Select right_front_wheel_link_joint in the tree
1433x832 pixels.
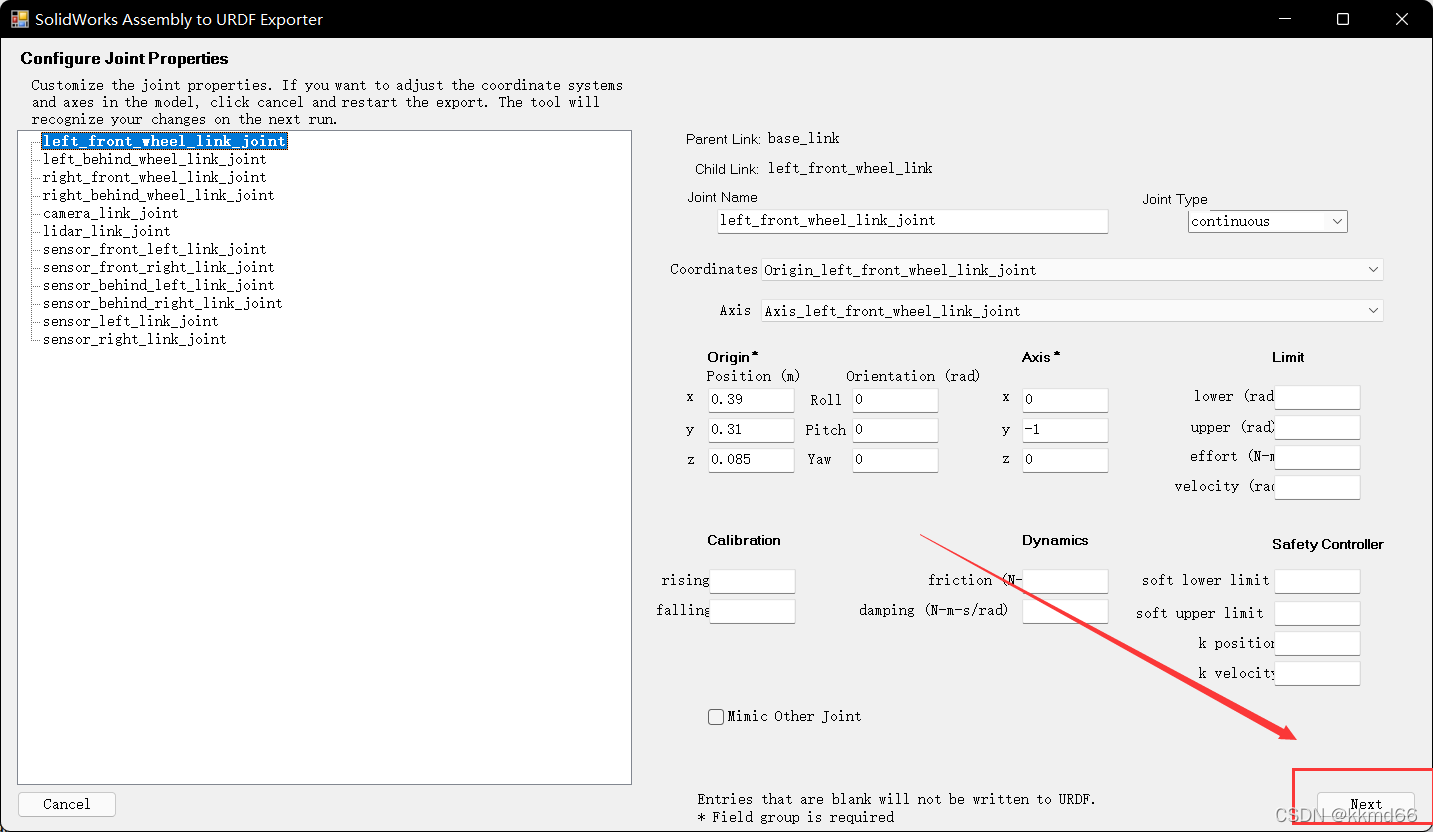point(154,177)
